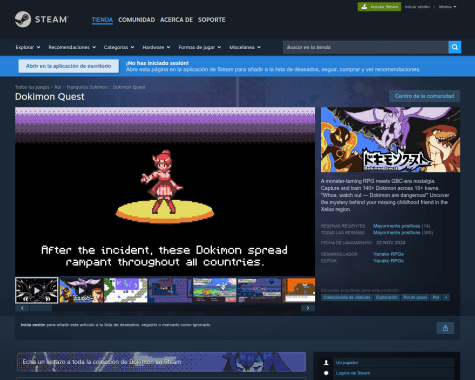Click the Instalar Steam button
The width and height of the screenshot is (475, 380).
pos(379,7)
